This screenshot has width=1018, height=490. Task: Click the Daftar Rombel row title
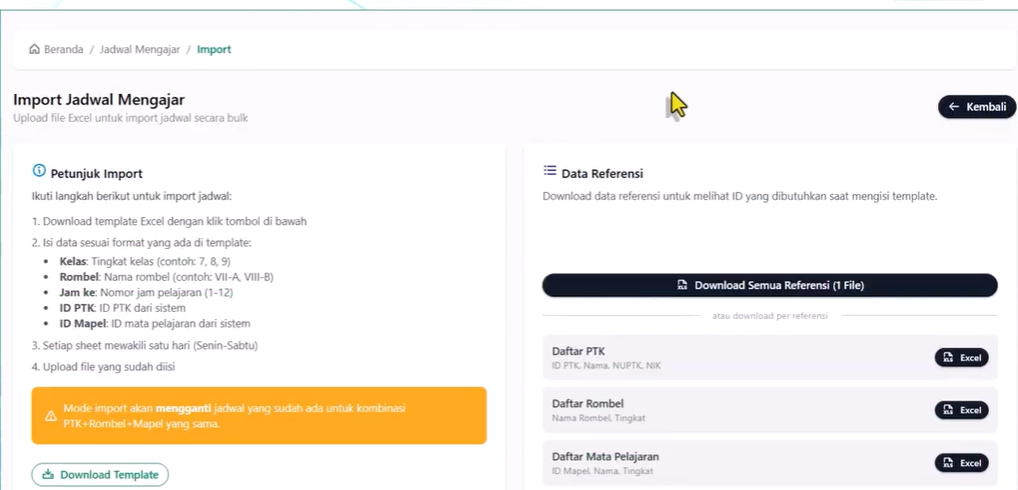(588, 404)
